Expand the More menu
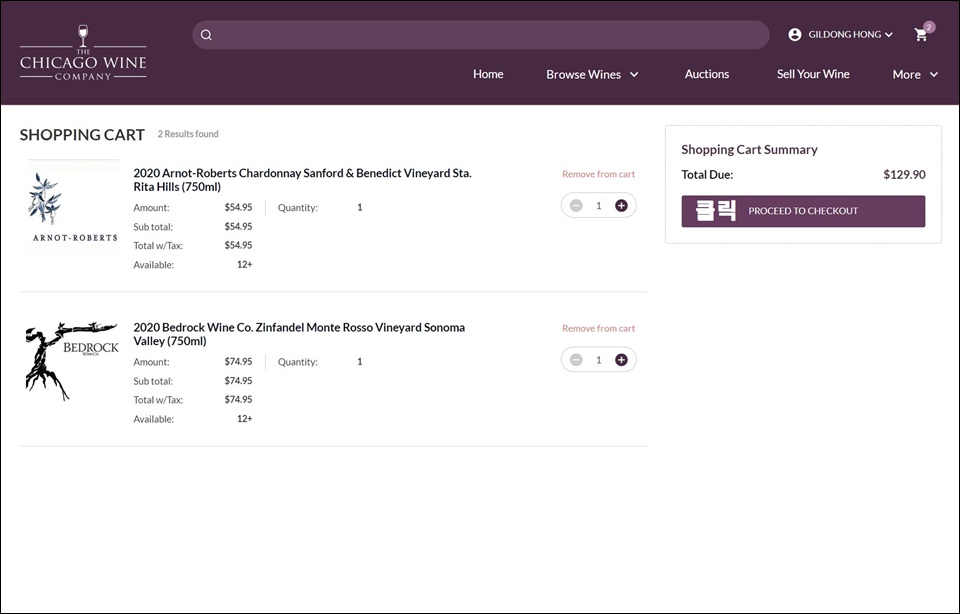Screen dimensions: 960x614 915,74
